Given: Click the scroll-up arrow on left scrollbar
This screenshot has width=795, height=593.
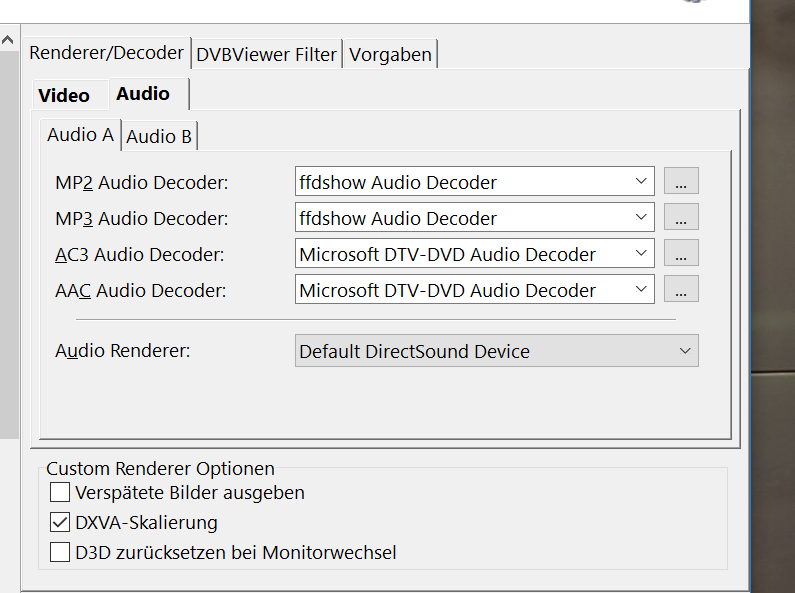Looking at the screenshot, I should 8,41.
